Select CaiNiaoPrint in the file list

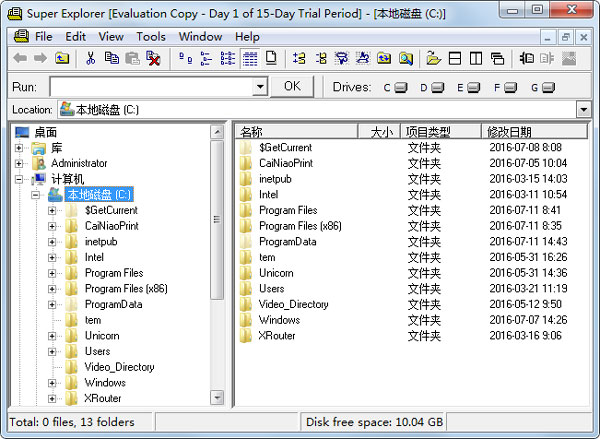pyautogui.click(x=286, y=163)
